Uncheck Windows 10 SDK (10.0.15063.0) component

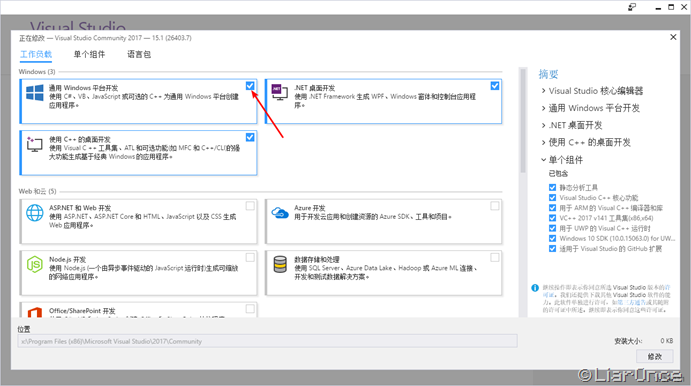coord(552,238)
